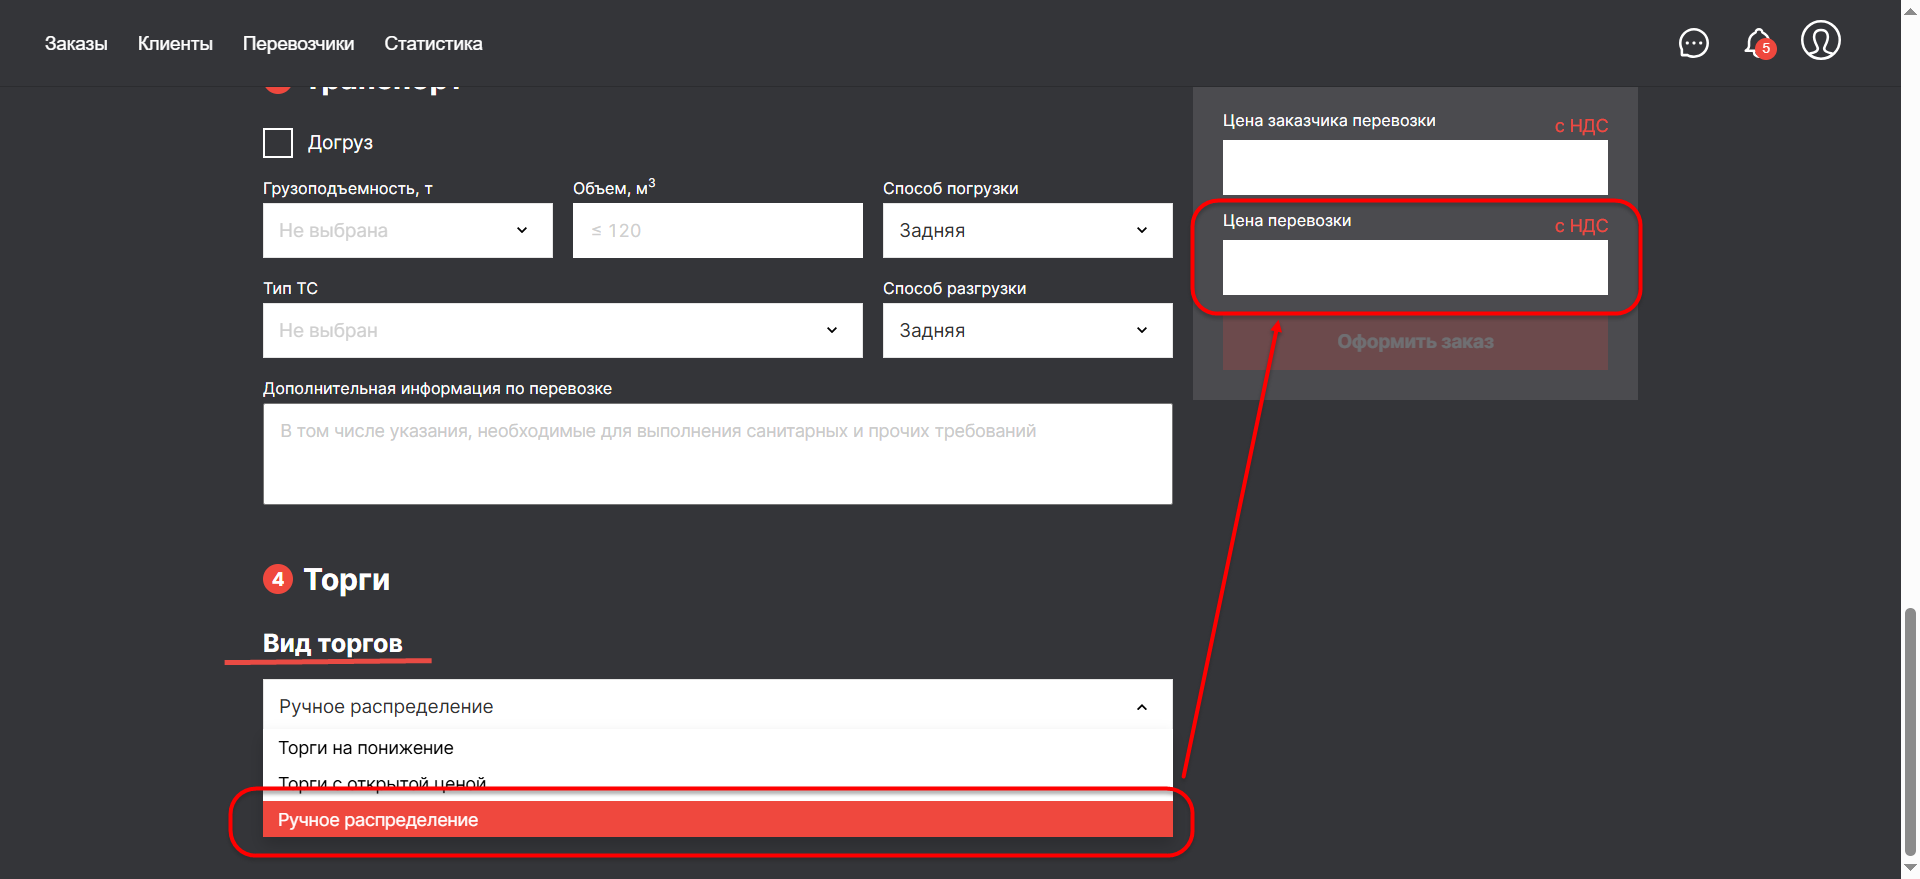Expand the Способ погрузки dropdown

click(1027, 230)
